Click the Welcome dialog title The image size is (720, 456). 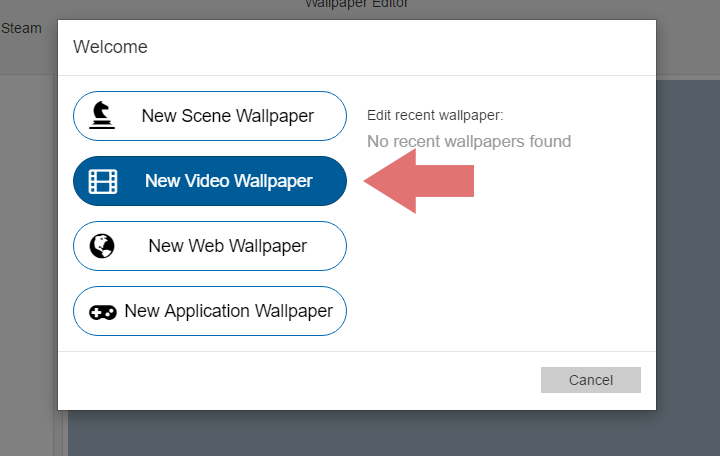(110, 47)
